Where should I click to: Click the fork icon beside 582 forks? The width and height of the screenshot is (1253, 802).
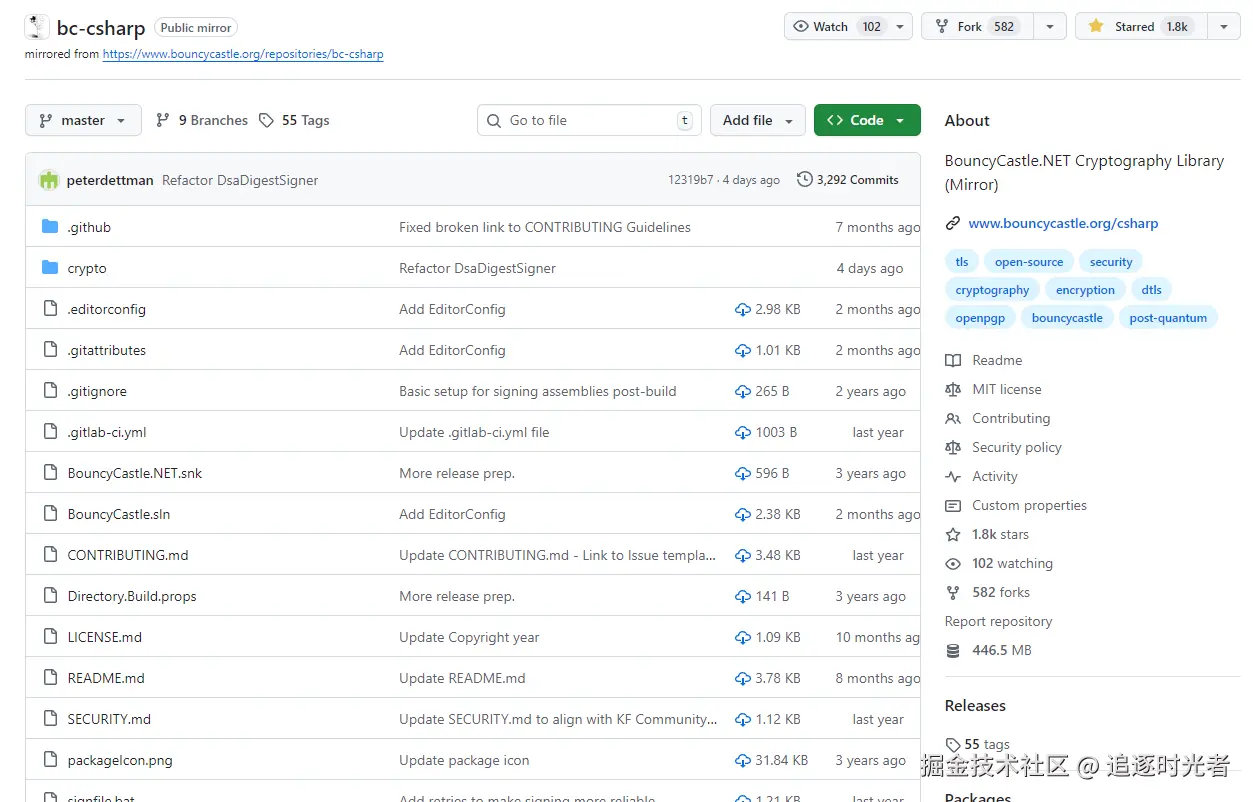point(953,592)
